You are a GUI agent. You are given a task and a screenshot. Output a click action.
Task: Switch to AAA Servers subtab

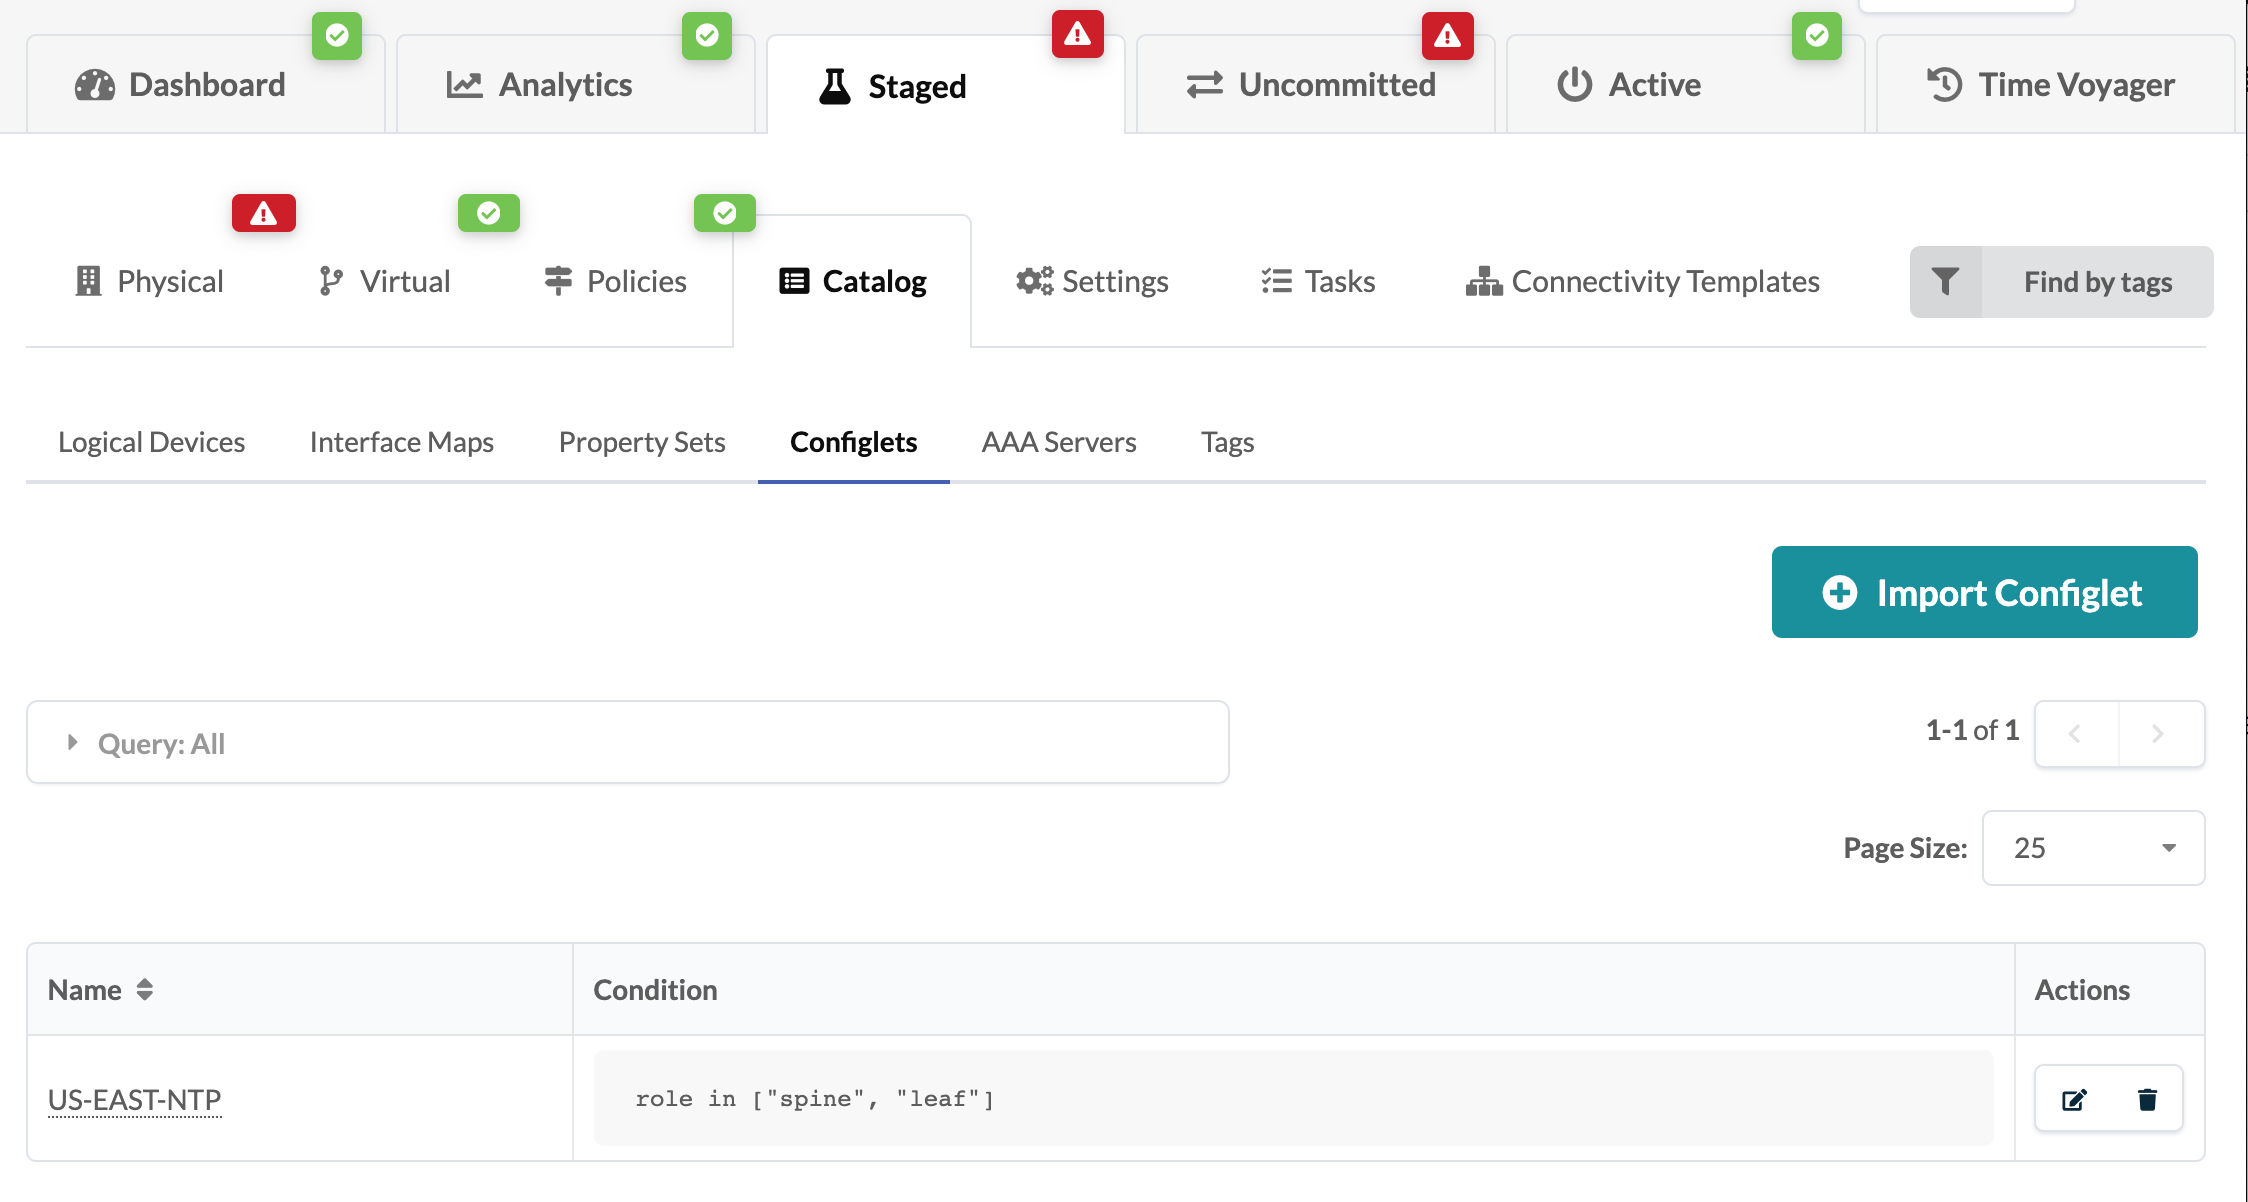click(x=1059, y=442)
